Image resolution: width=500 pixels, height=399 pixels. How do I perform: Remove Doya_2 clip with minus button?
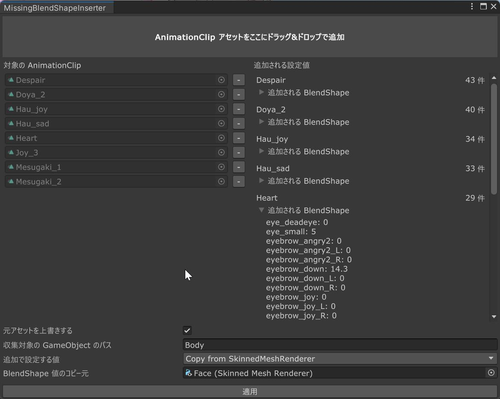pyautogui.click(x=239, y=95)
